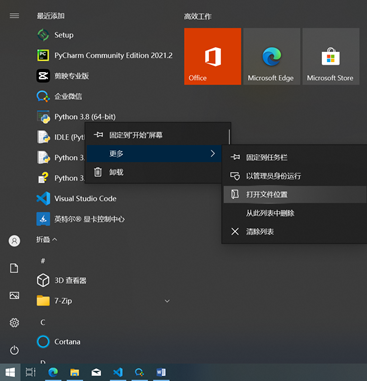Select 打开文件位置

(x=295, y=194)
